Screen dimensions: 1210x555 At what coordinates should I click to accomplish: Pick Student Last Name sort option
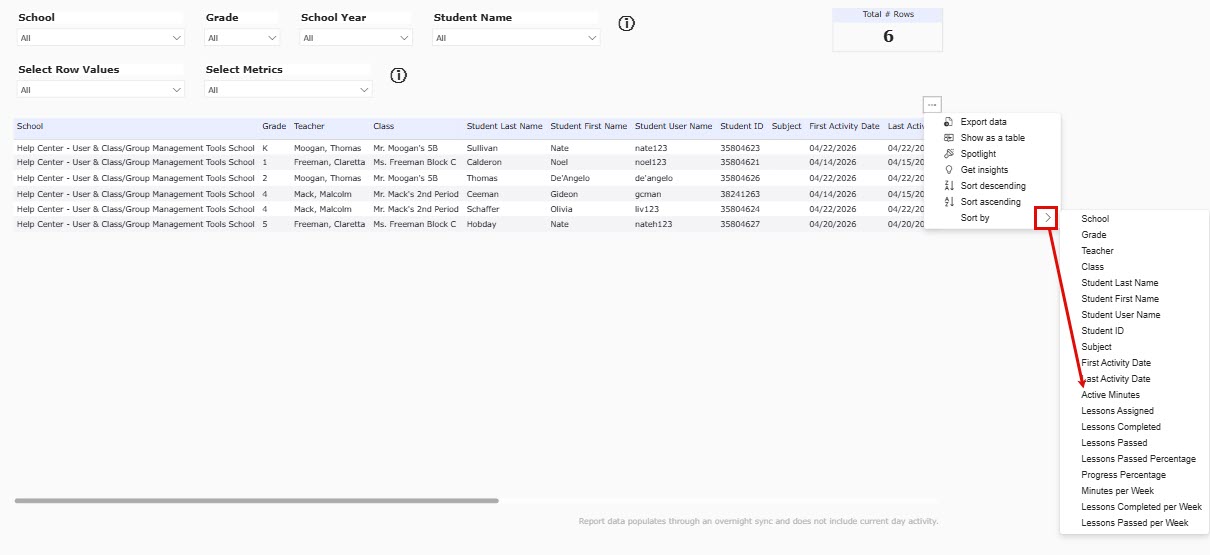click(x=1119, y=283)
